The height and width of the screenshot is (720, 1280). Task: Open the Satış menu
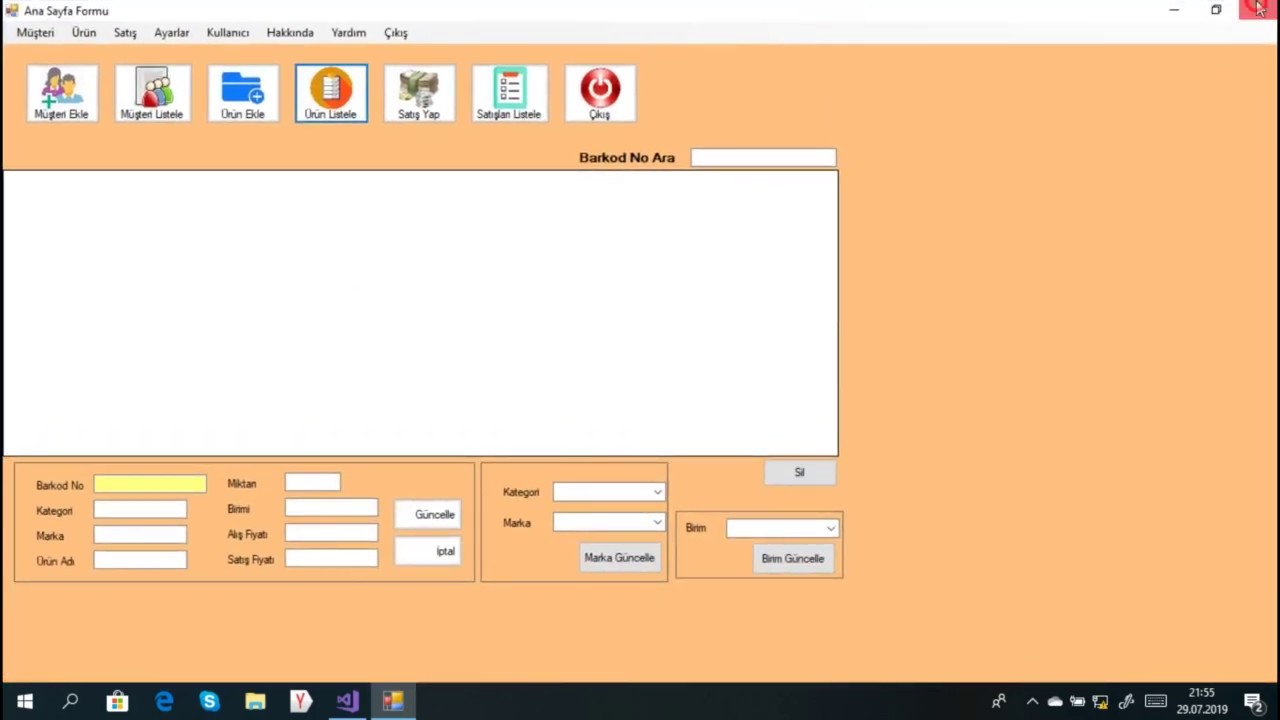tap(125, 32)
